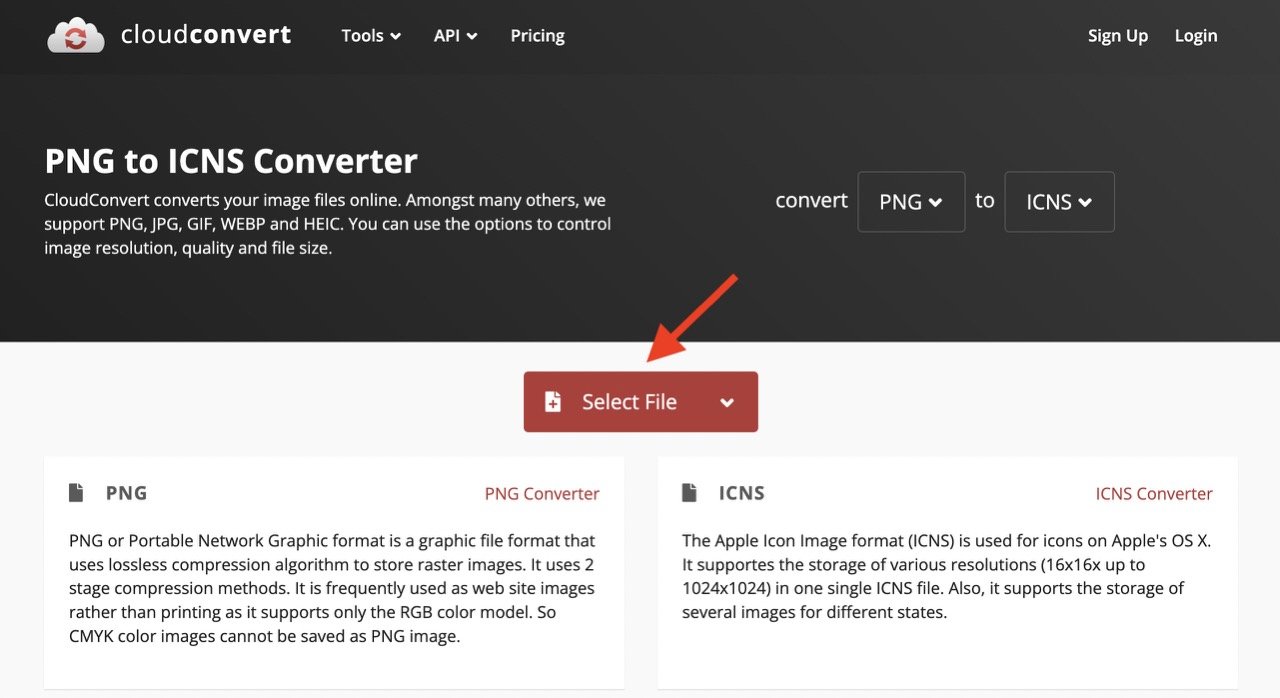1280x698 pixels.
Task: Expand the Select File source options arrow
Action: (x=727, y=402)
